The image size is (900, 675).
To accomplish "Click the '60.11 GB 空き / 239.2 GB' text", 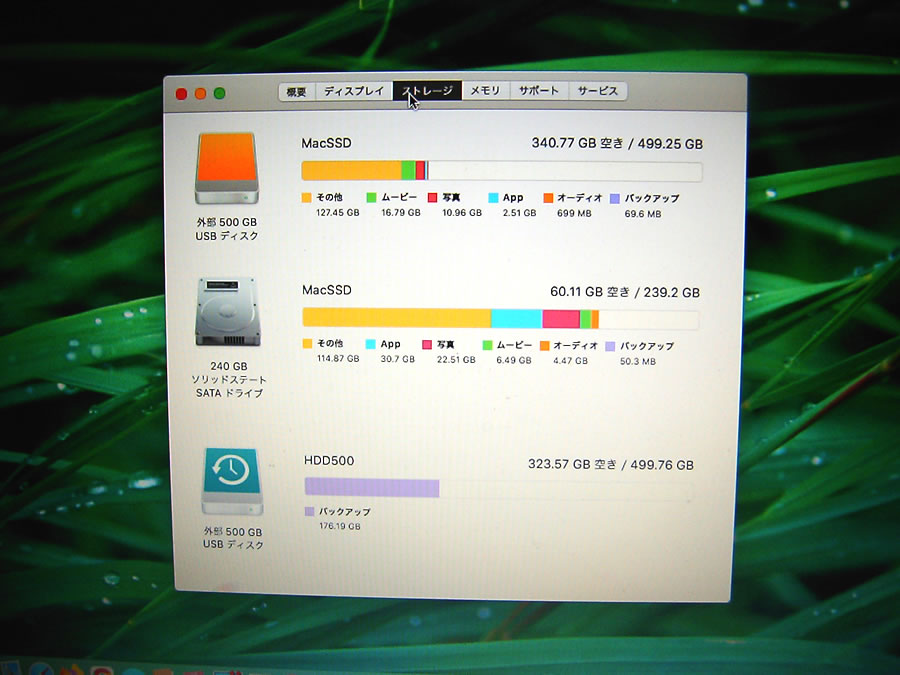I will 625,292.
